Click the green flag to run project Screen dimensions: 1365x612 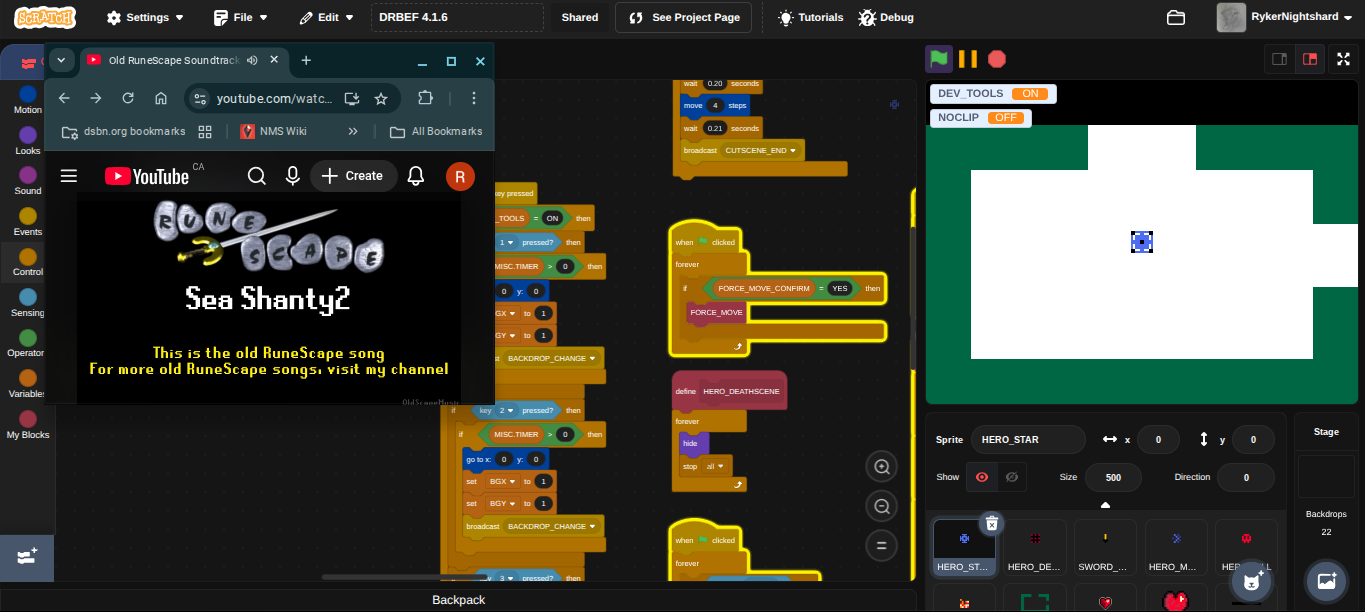tap(938, 59)
